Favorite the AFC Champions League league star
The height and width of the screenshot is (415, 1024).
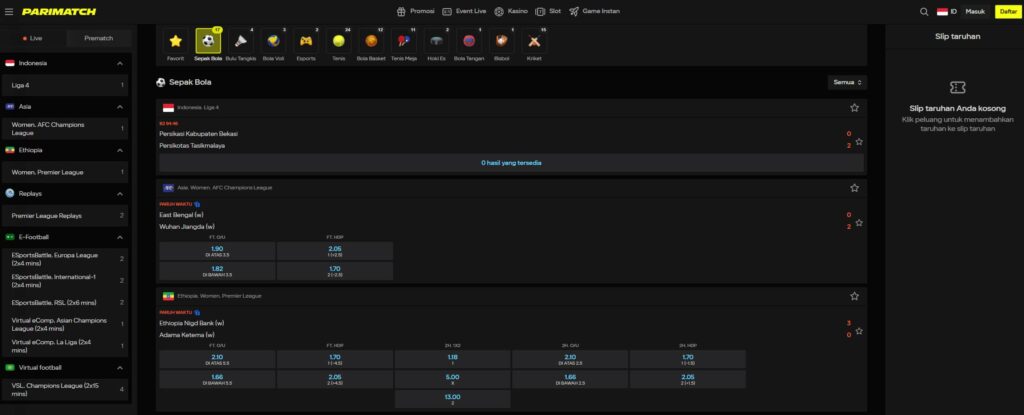(x=854, y=188)
